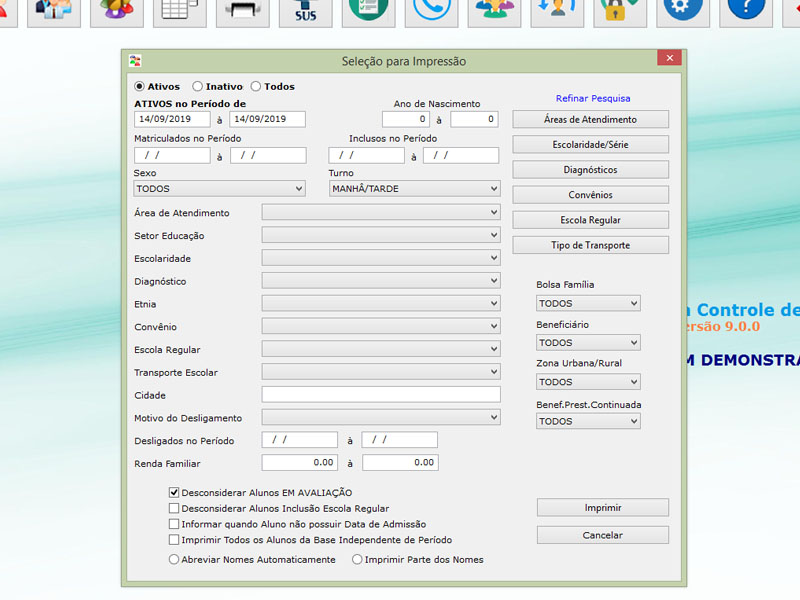The height and width of the screenshot is (600, 800).
Task: Click the blue help question mark icon
Action: (746, 11)
